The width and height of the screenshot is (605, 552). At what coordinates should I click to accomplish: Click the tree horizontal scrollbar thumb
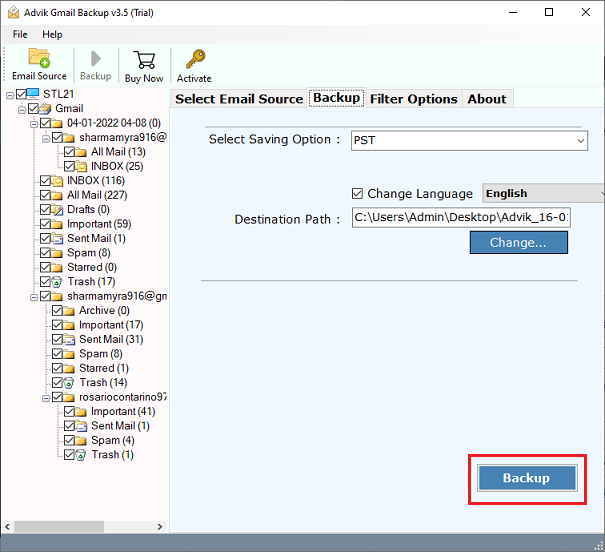pos(59,527)
